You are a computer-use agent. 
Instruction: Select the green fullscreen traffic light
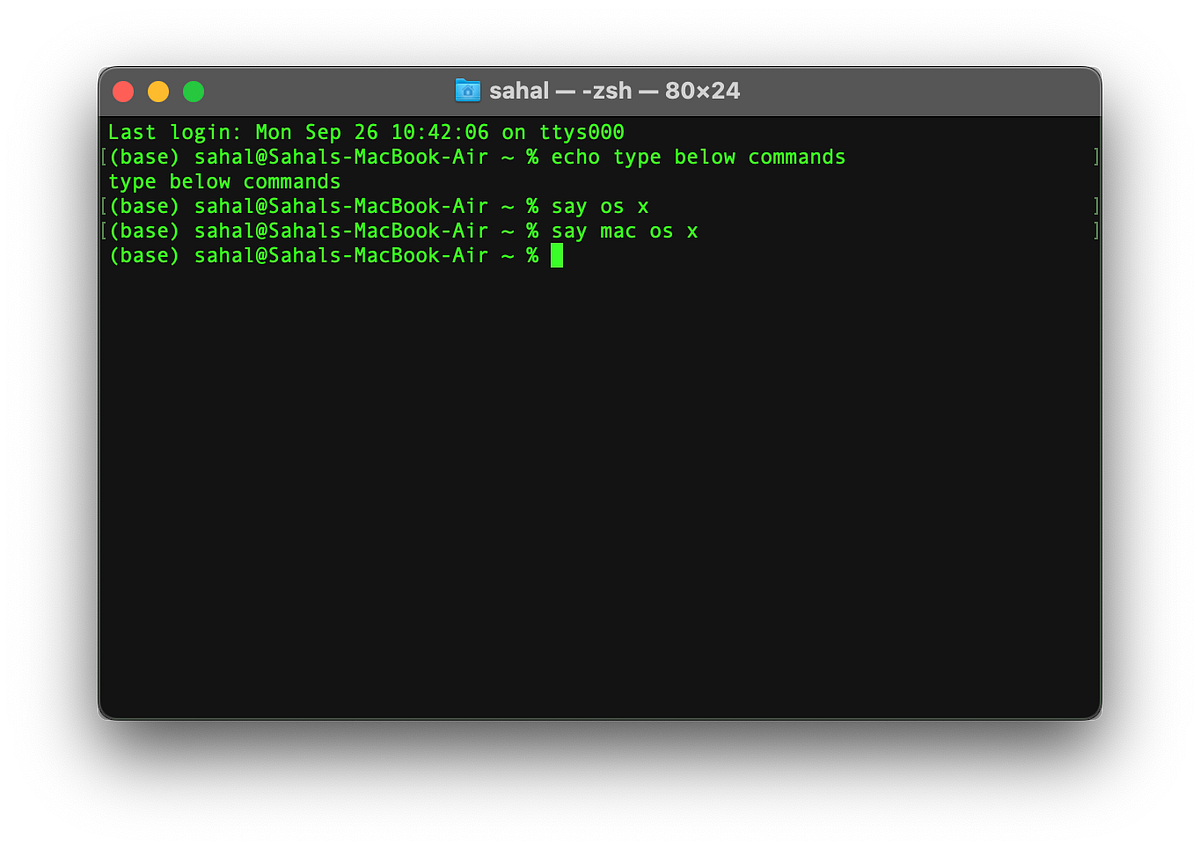coord(193,90)
